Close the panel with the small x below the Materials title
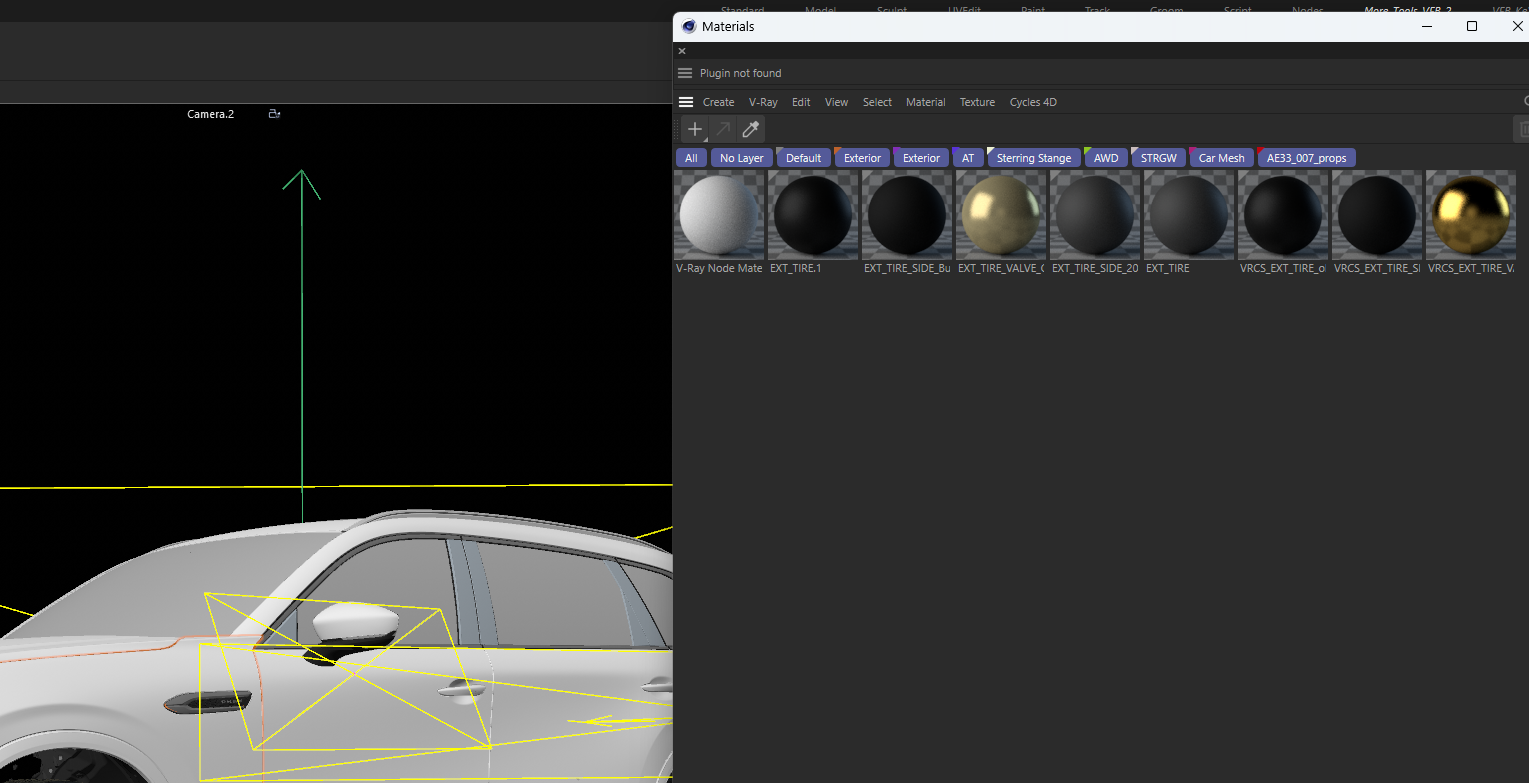The image size is (1529, 783). pyautogui.click(x=682, y=51)
